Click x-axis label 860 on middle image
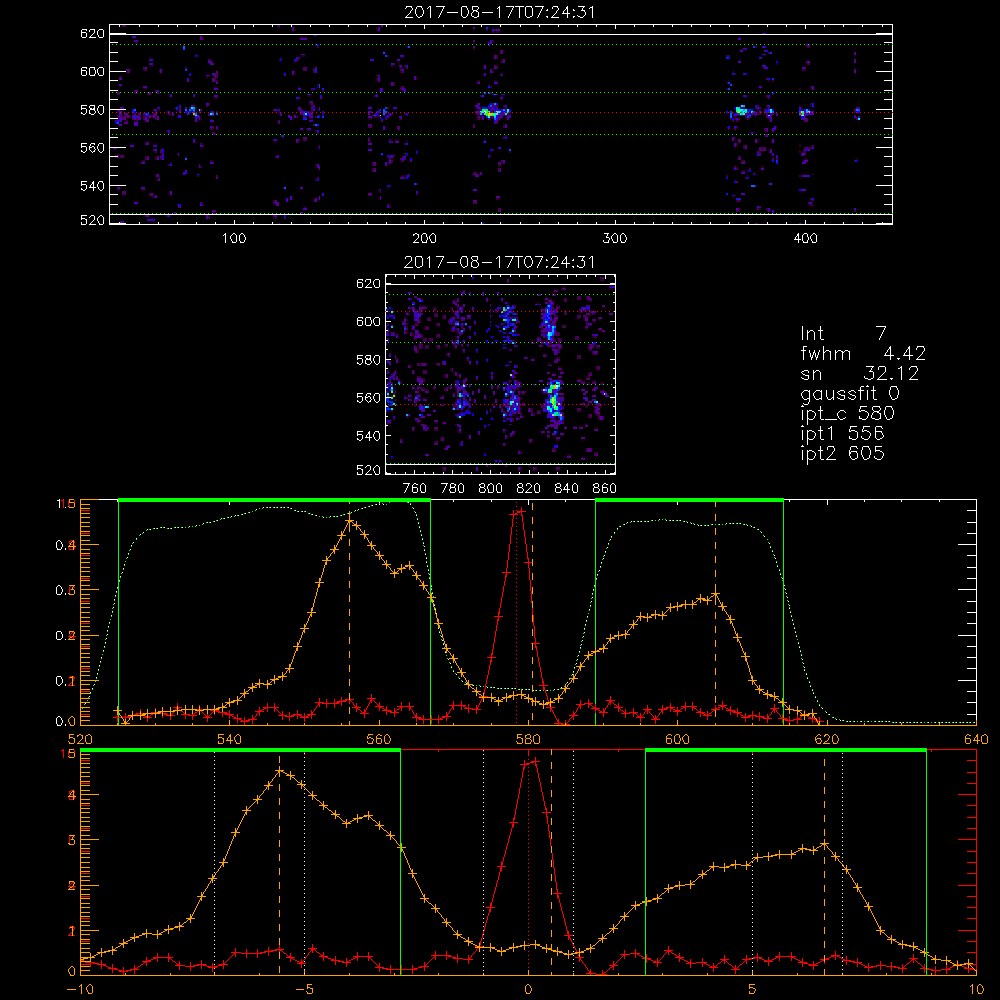 coord(605,489)
